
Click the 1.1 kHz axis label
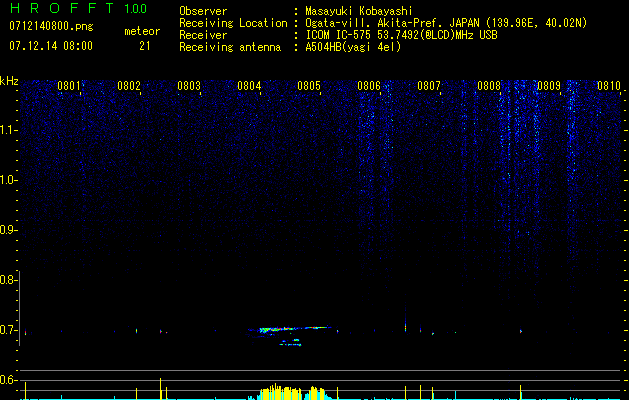(8, 130)
